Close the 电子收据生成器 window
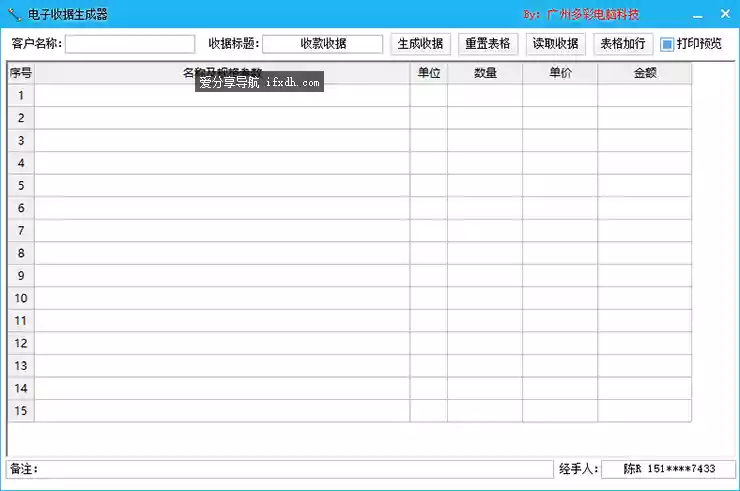The height and width of the screenshot is (491, 740). (x=724, y=14)
